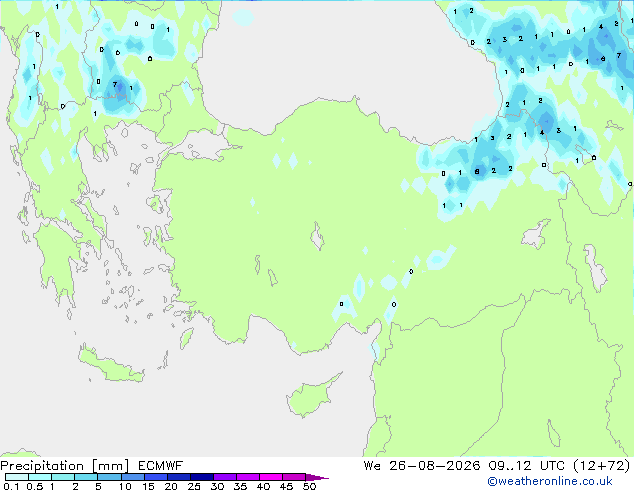Click the purple arrow beyond 50 on legend
The width and height of the screenshot is (634, 490).
point(317,477)
